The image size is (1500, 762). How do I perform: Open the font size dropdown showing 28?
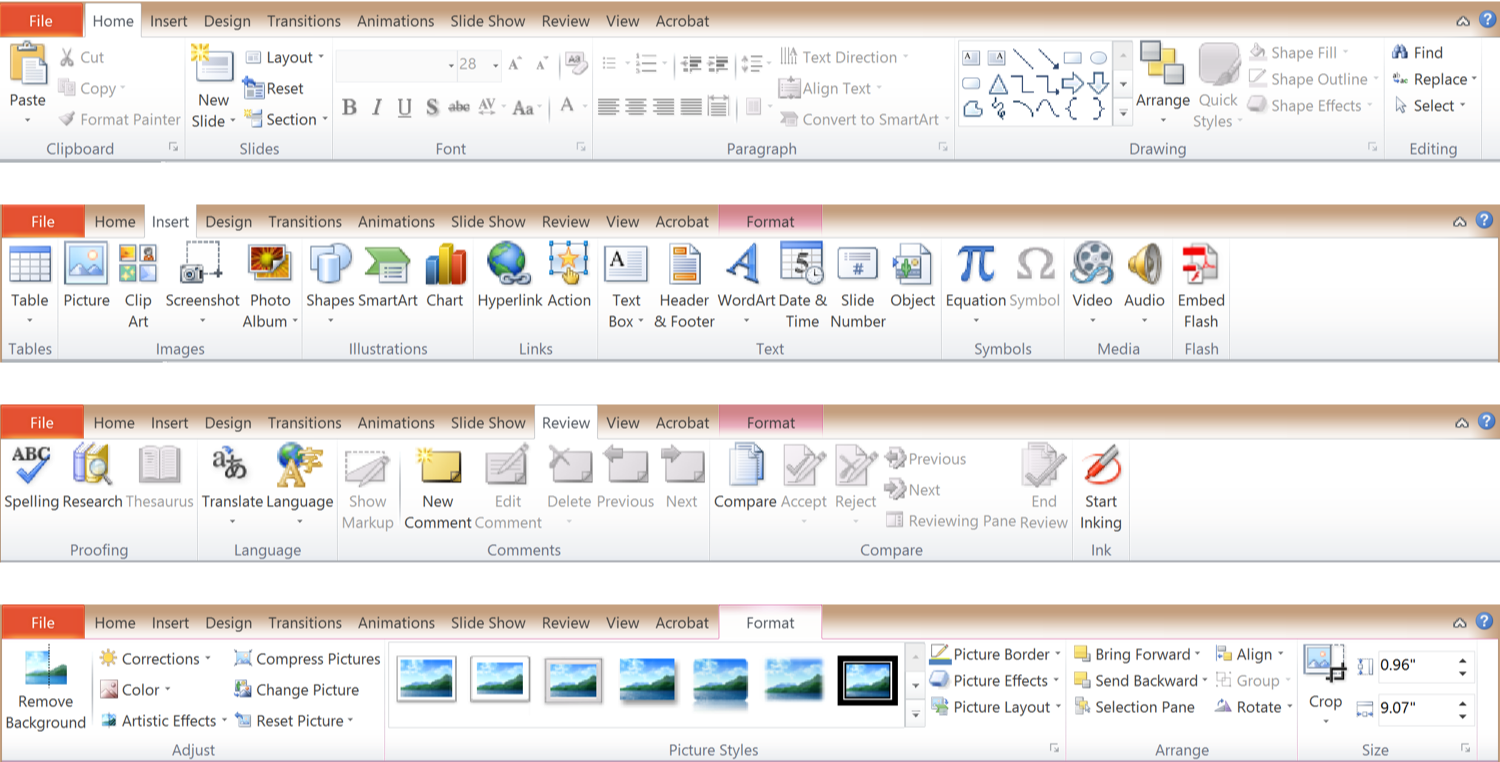496,65
